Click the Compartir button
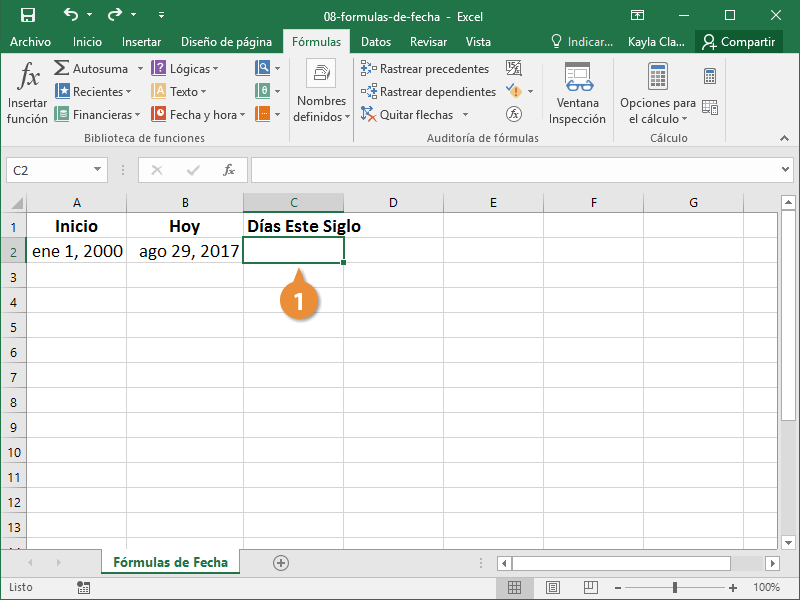800x600 pixels. [738, 42]
